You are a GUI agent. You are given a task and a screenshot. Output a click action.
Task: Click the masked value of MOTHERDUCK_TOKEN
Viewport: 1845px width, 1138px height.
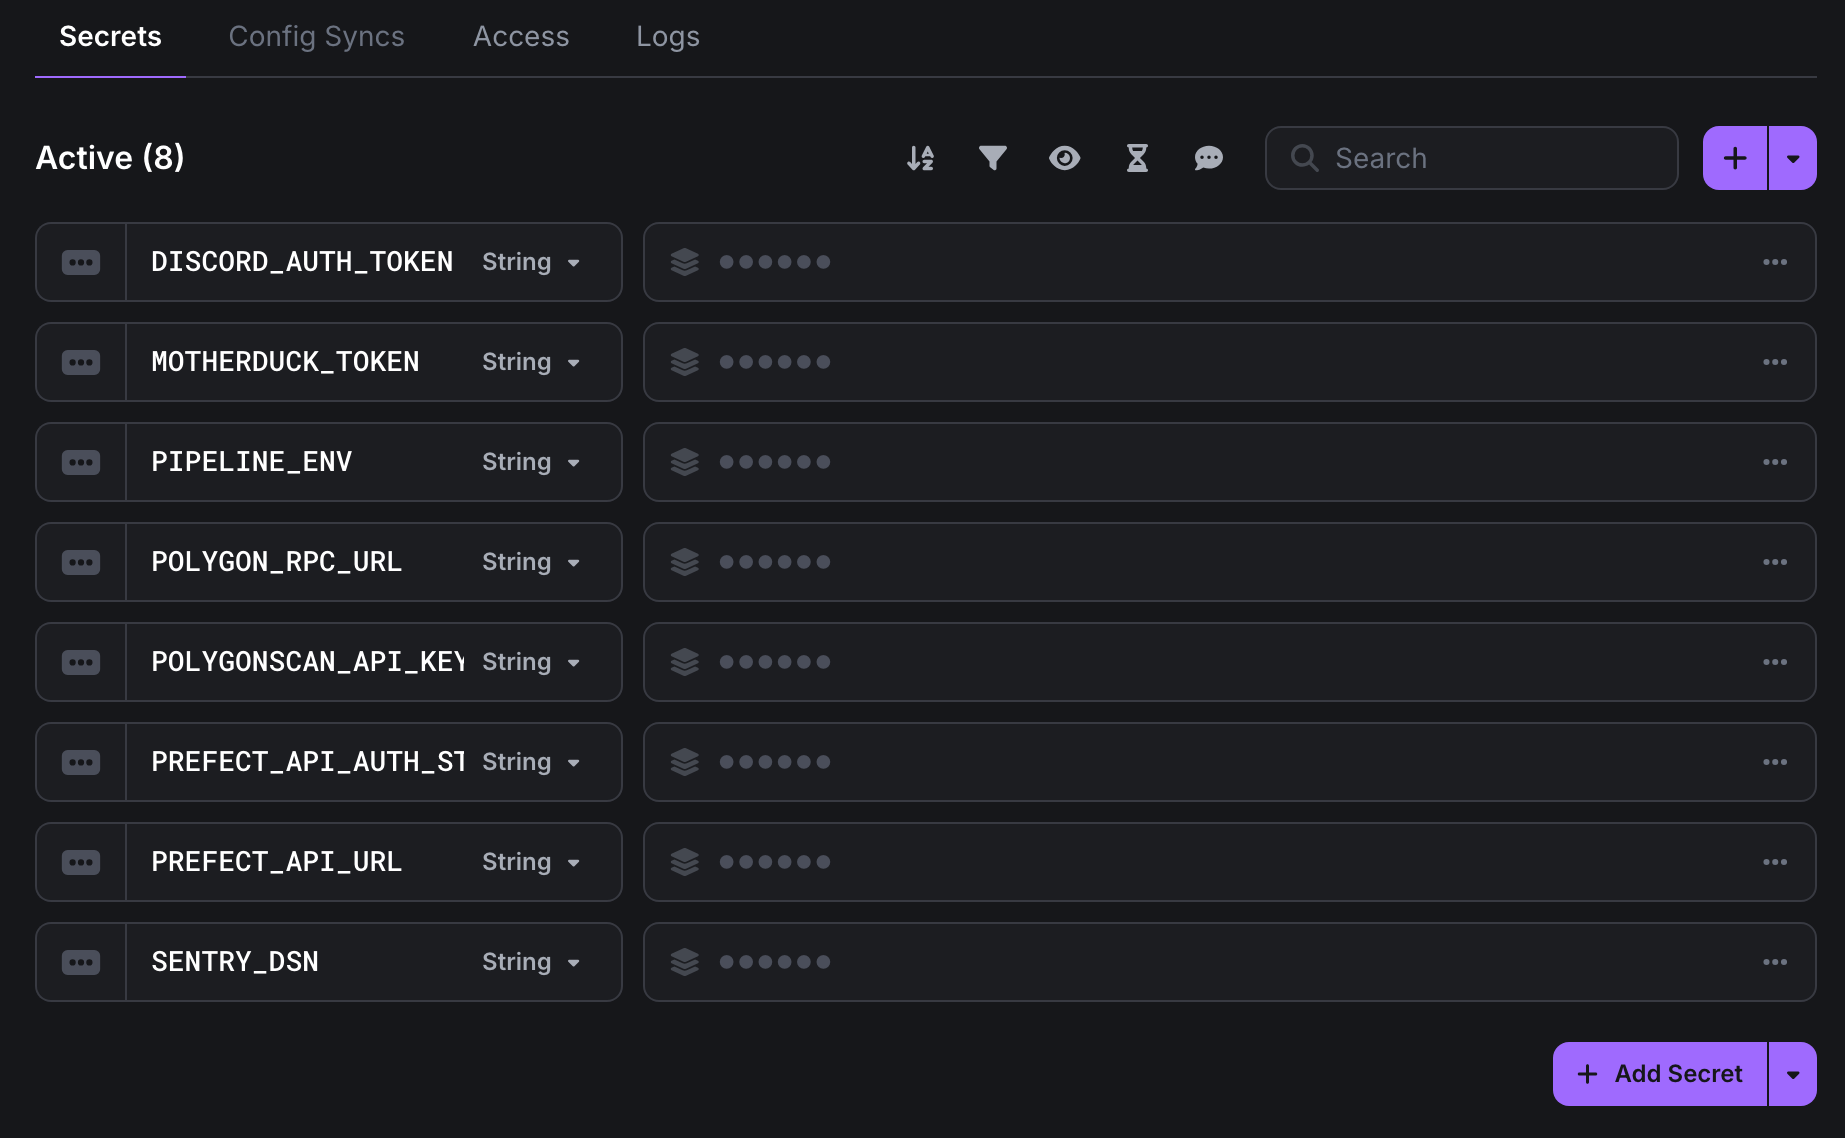(775, 362)
